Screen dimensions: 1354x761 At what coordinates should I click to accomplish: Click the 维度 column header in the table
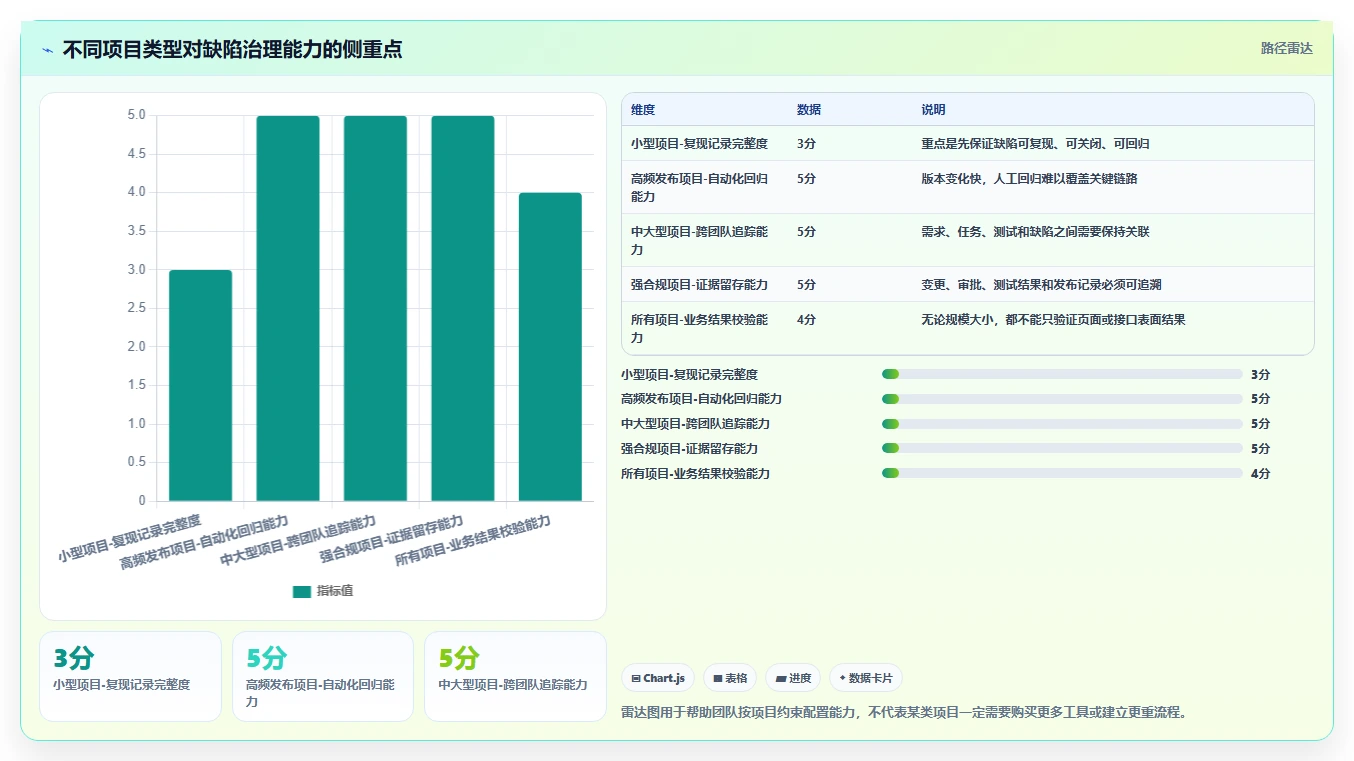pos(643,110)
